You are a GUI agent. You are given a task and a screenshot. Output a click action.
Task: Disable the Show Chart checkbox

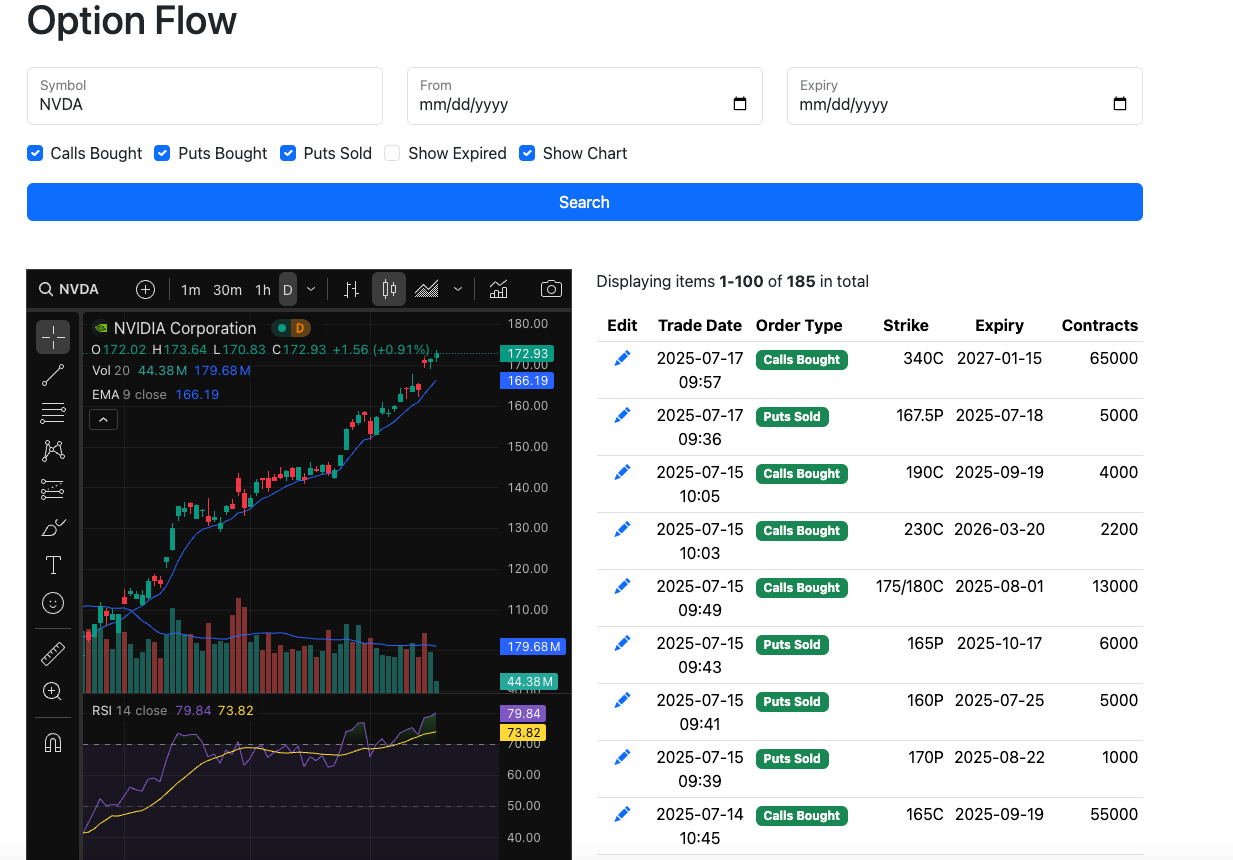527,153
